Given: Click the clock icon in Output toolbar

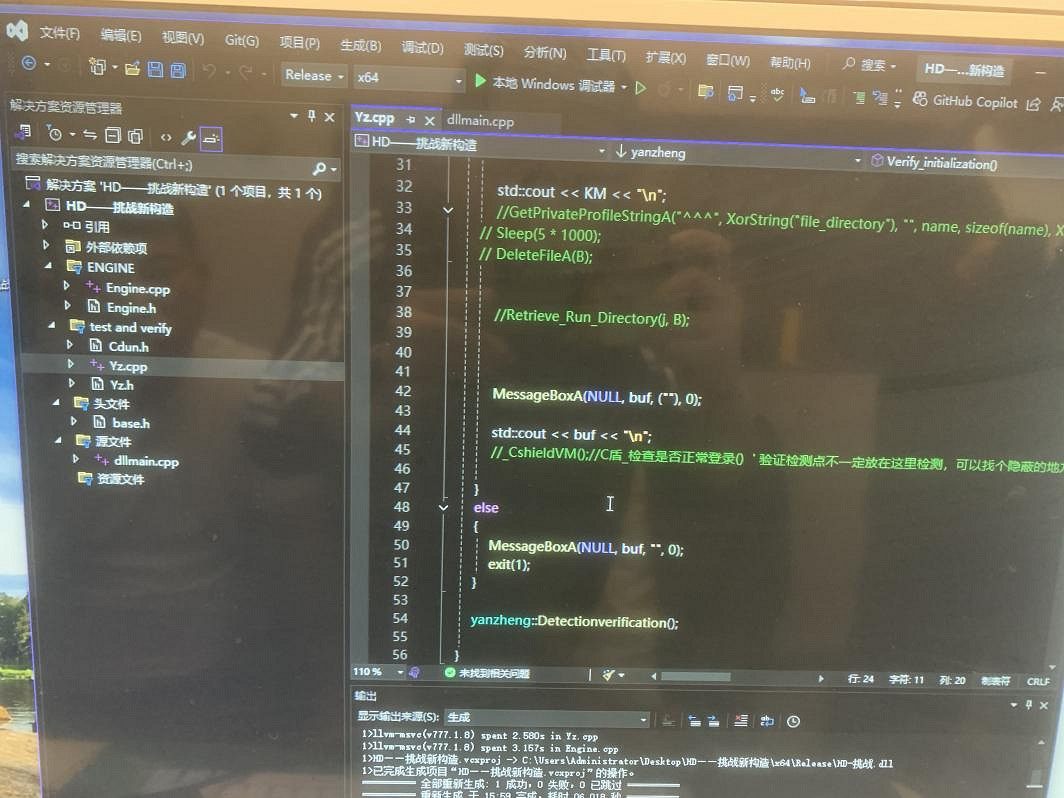Looking at the screenshot, I should click(x=793, y=721).
